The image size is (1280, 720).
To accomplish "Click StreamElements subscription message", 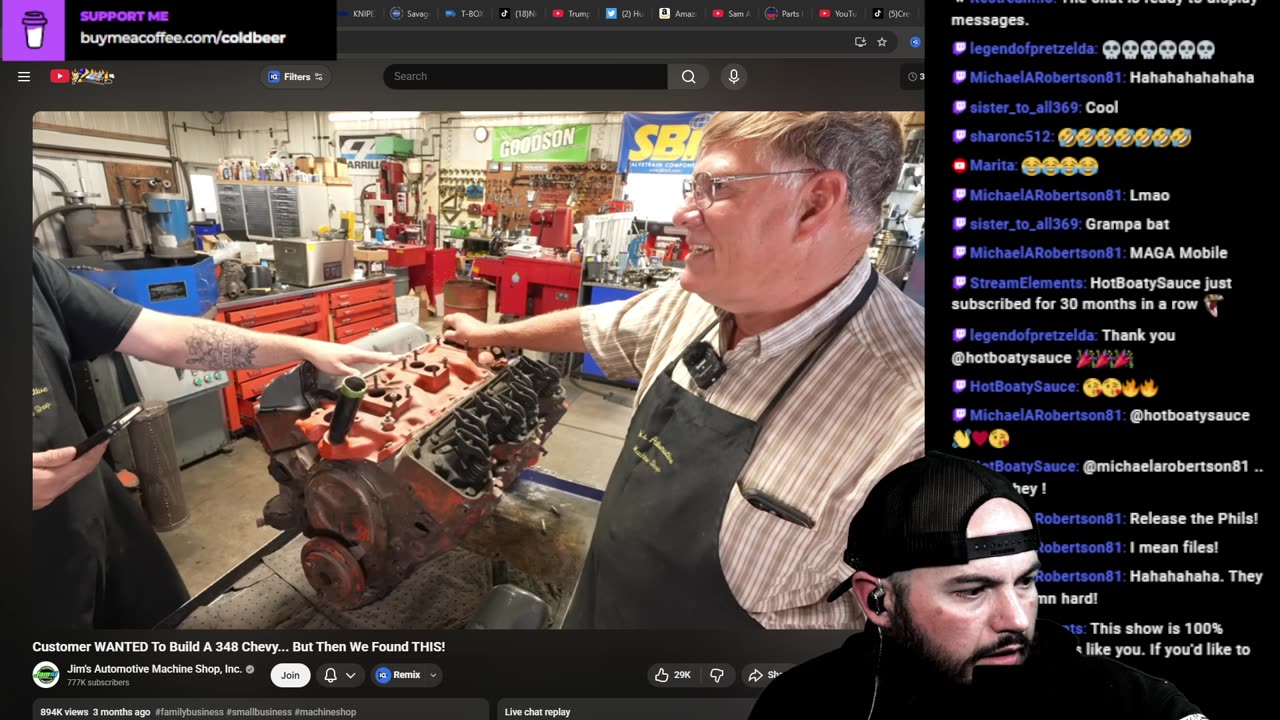I will [x=1092, y=294].
